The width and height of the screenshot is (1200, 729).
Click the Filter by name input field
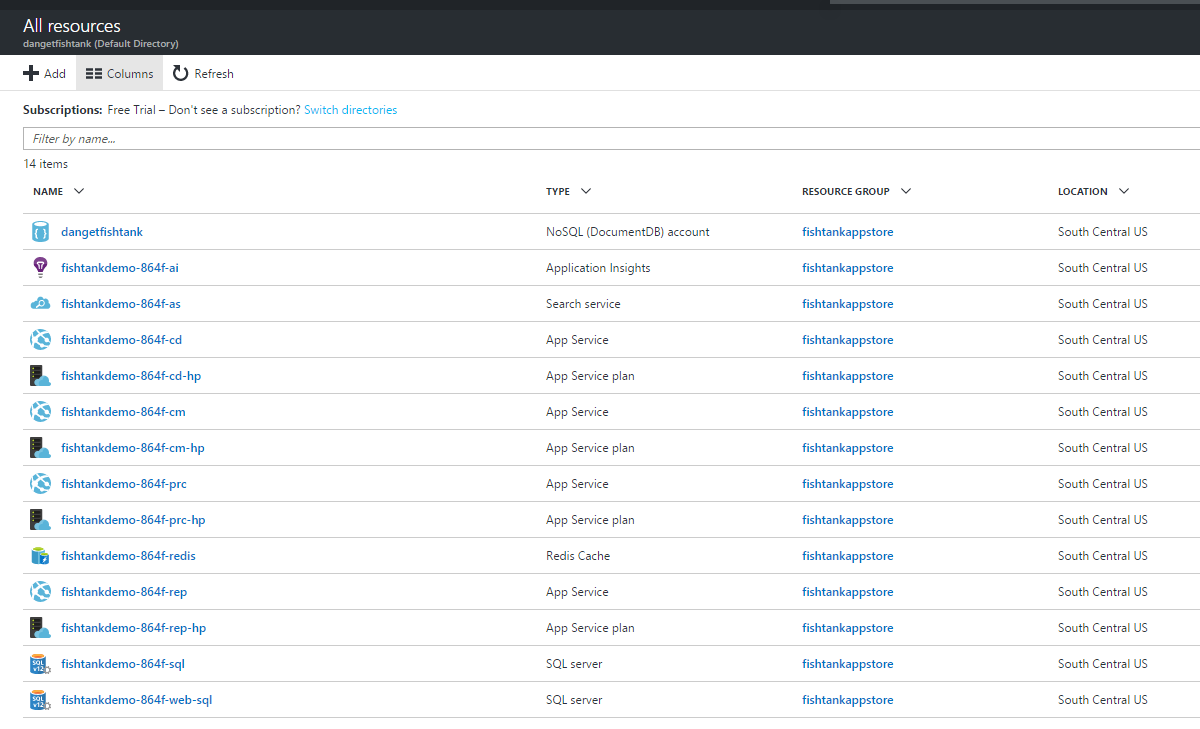click(x=611, y=139)
